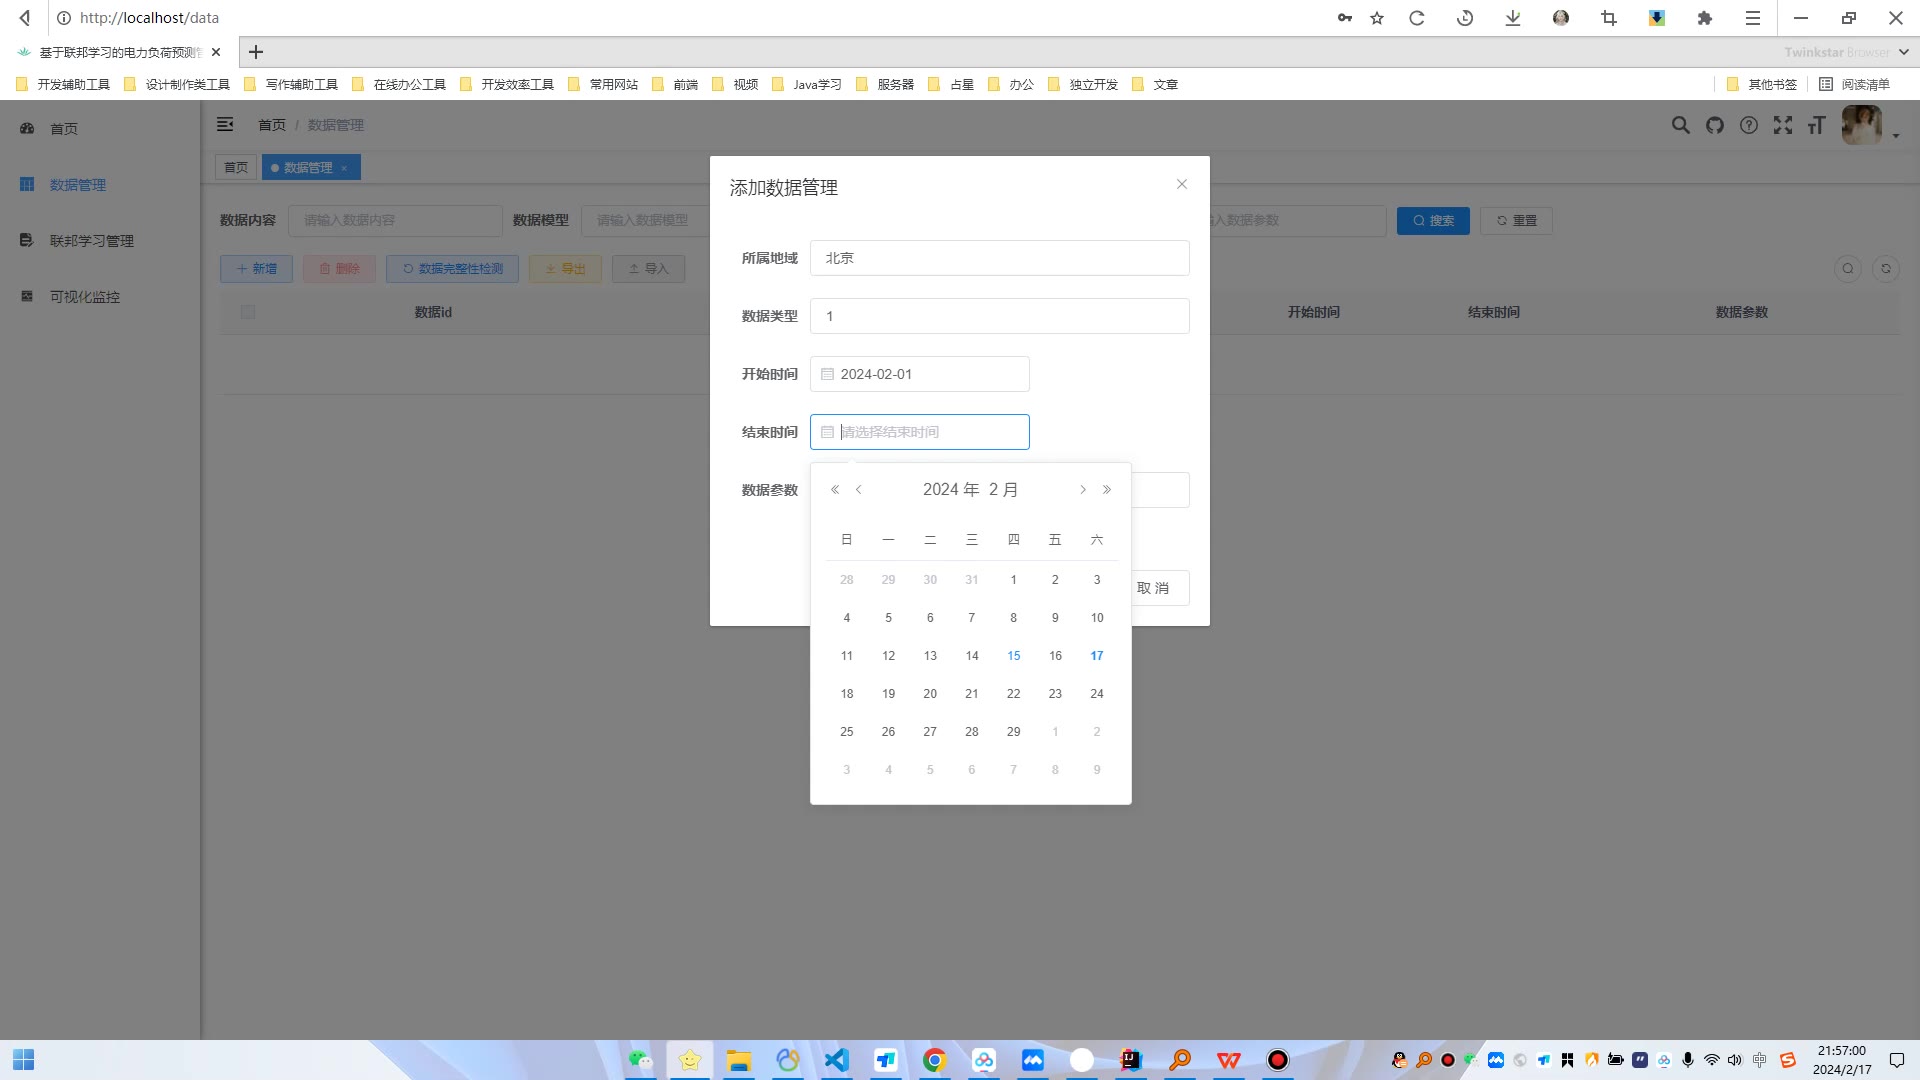Click browser bookmark star icon
The image size is (1920, 1080).
(x=1377, y=18)
